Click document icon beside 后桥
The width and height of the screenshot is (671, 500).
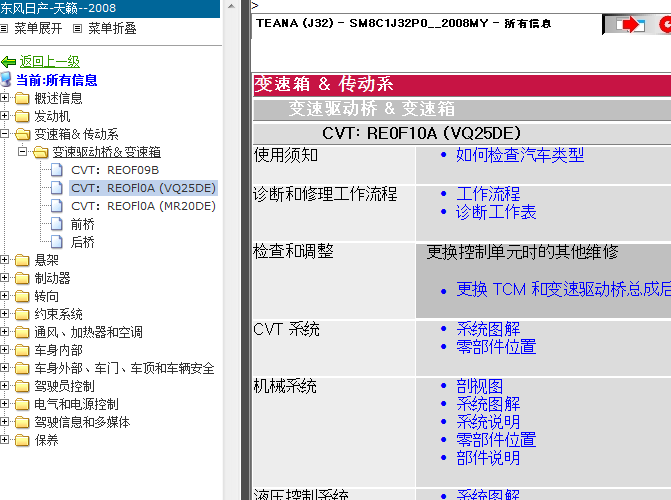coord(56,242)
